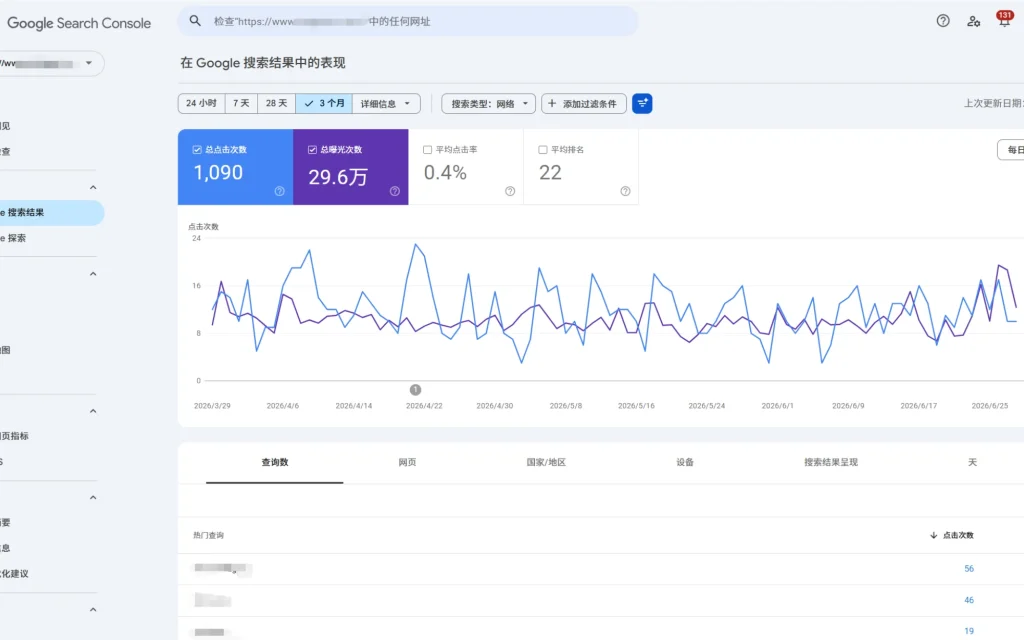
Task: Click the 1,090 total clicks value
Action: 218,172
